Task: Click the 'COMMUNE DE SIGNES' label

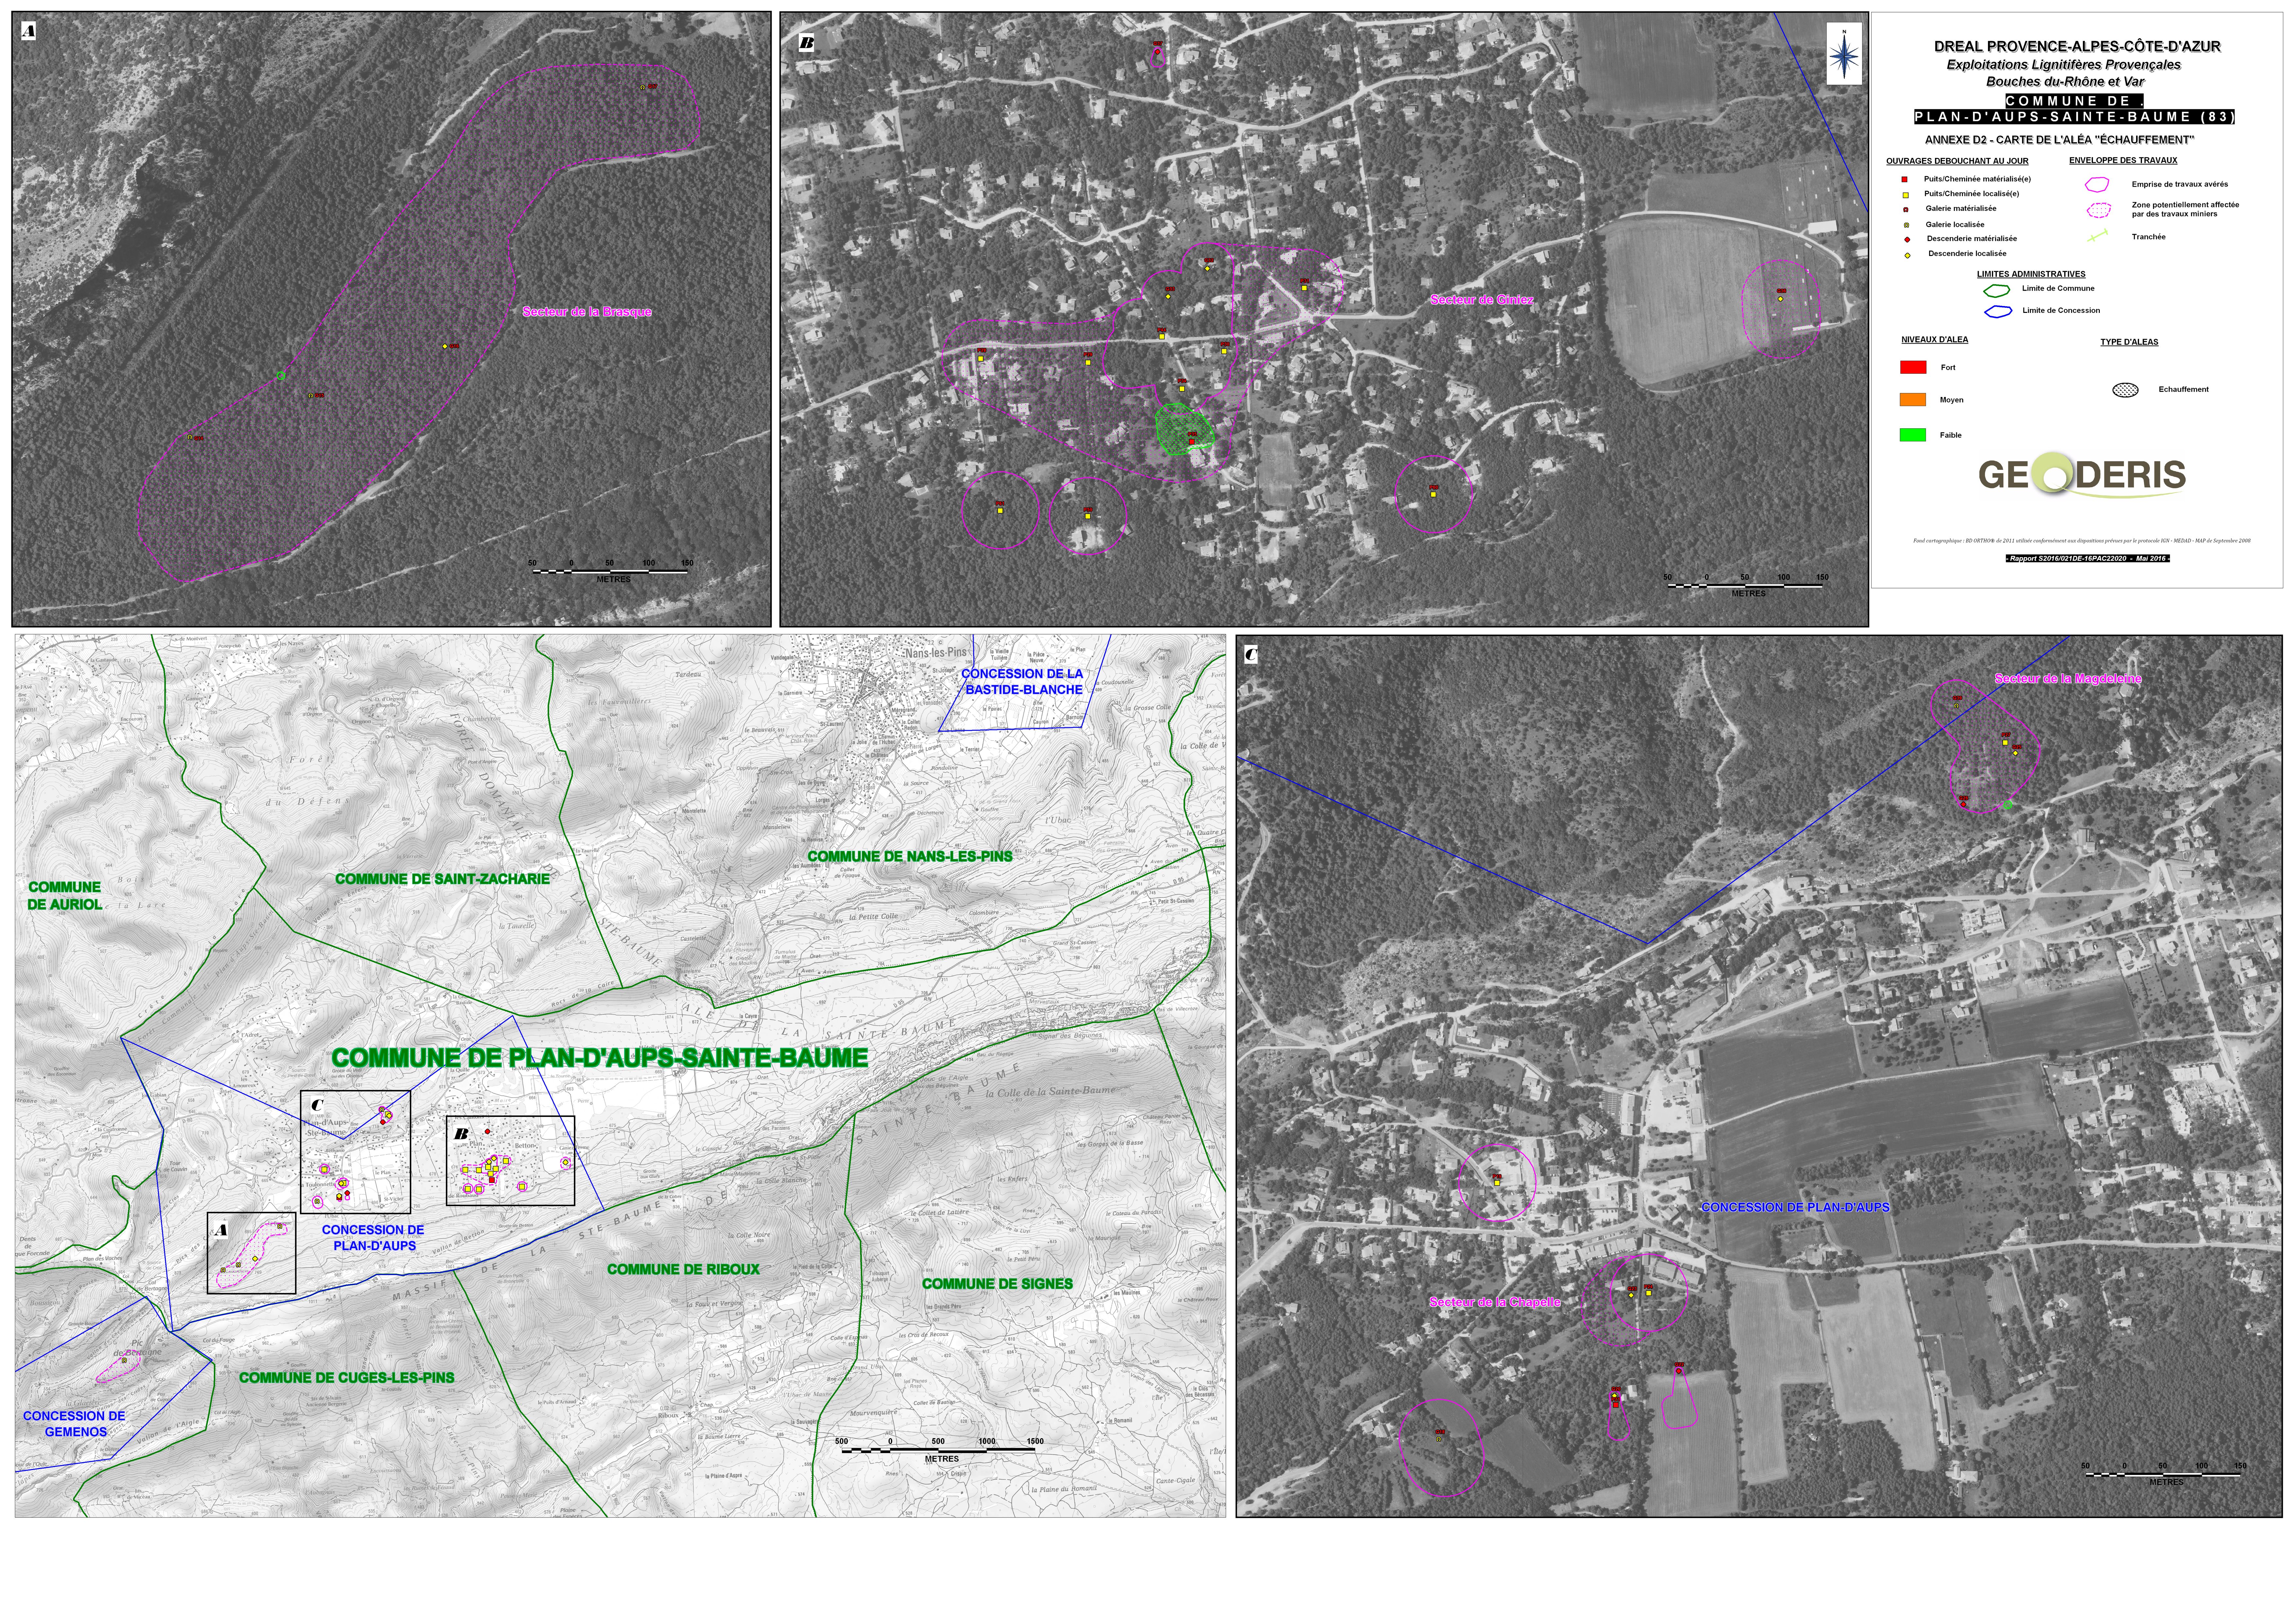Action: (997, 1284)
